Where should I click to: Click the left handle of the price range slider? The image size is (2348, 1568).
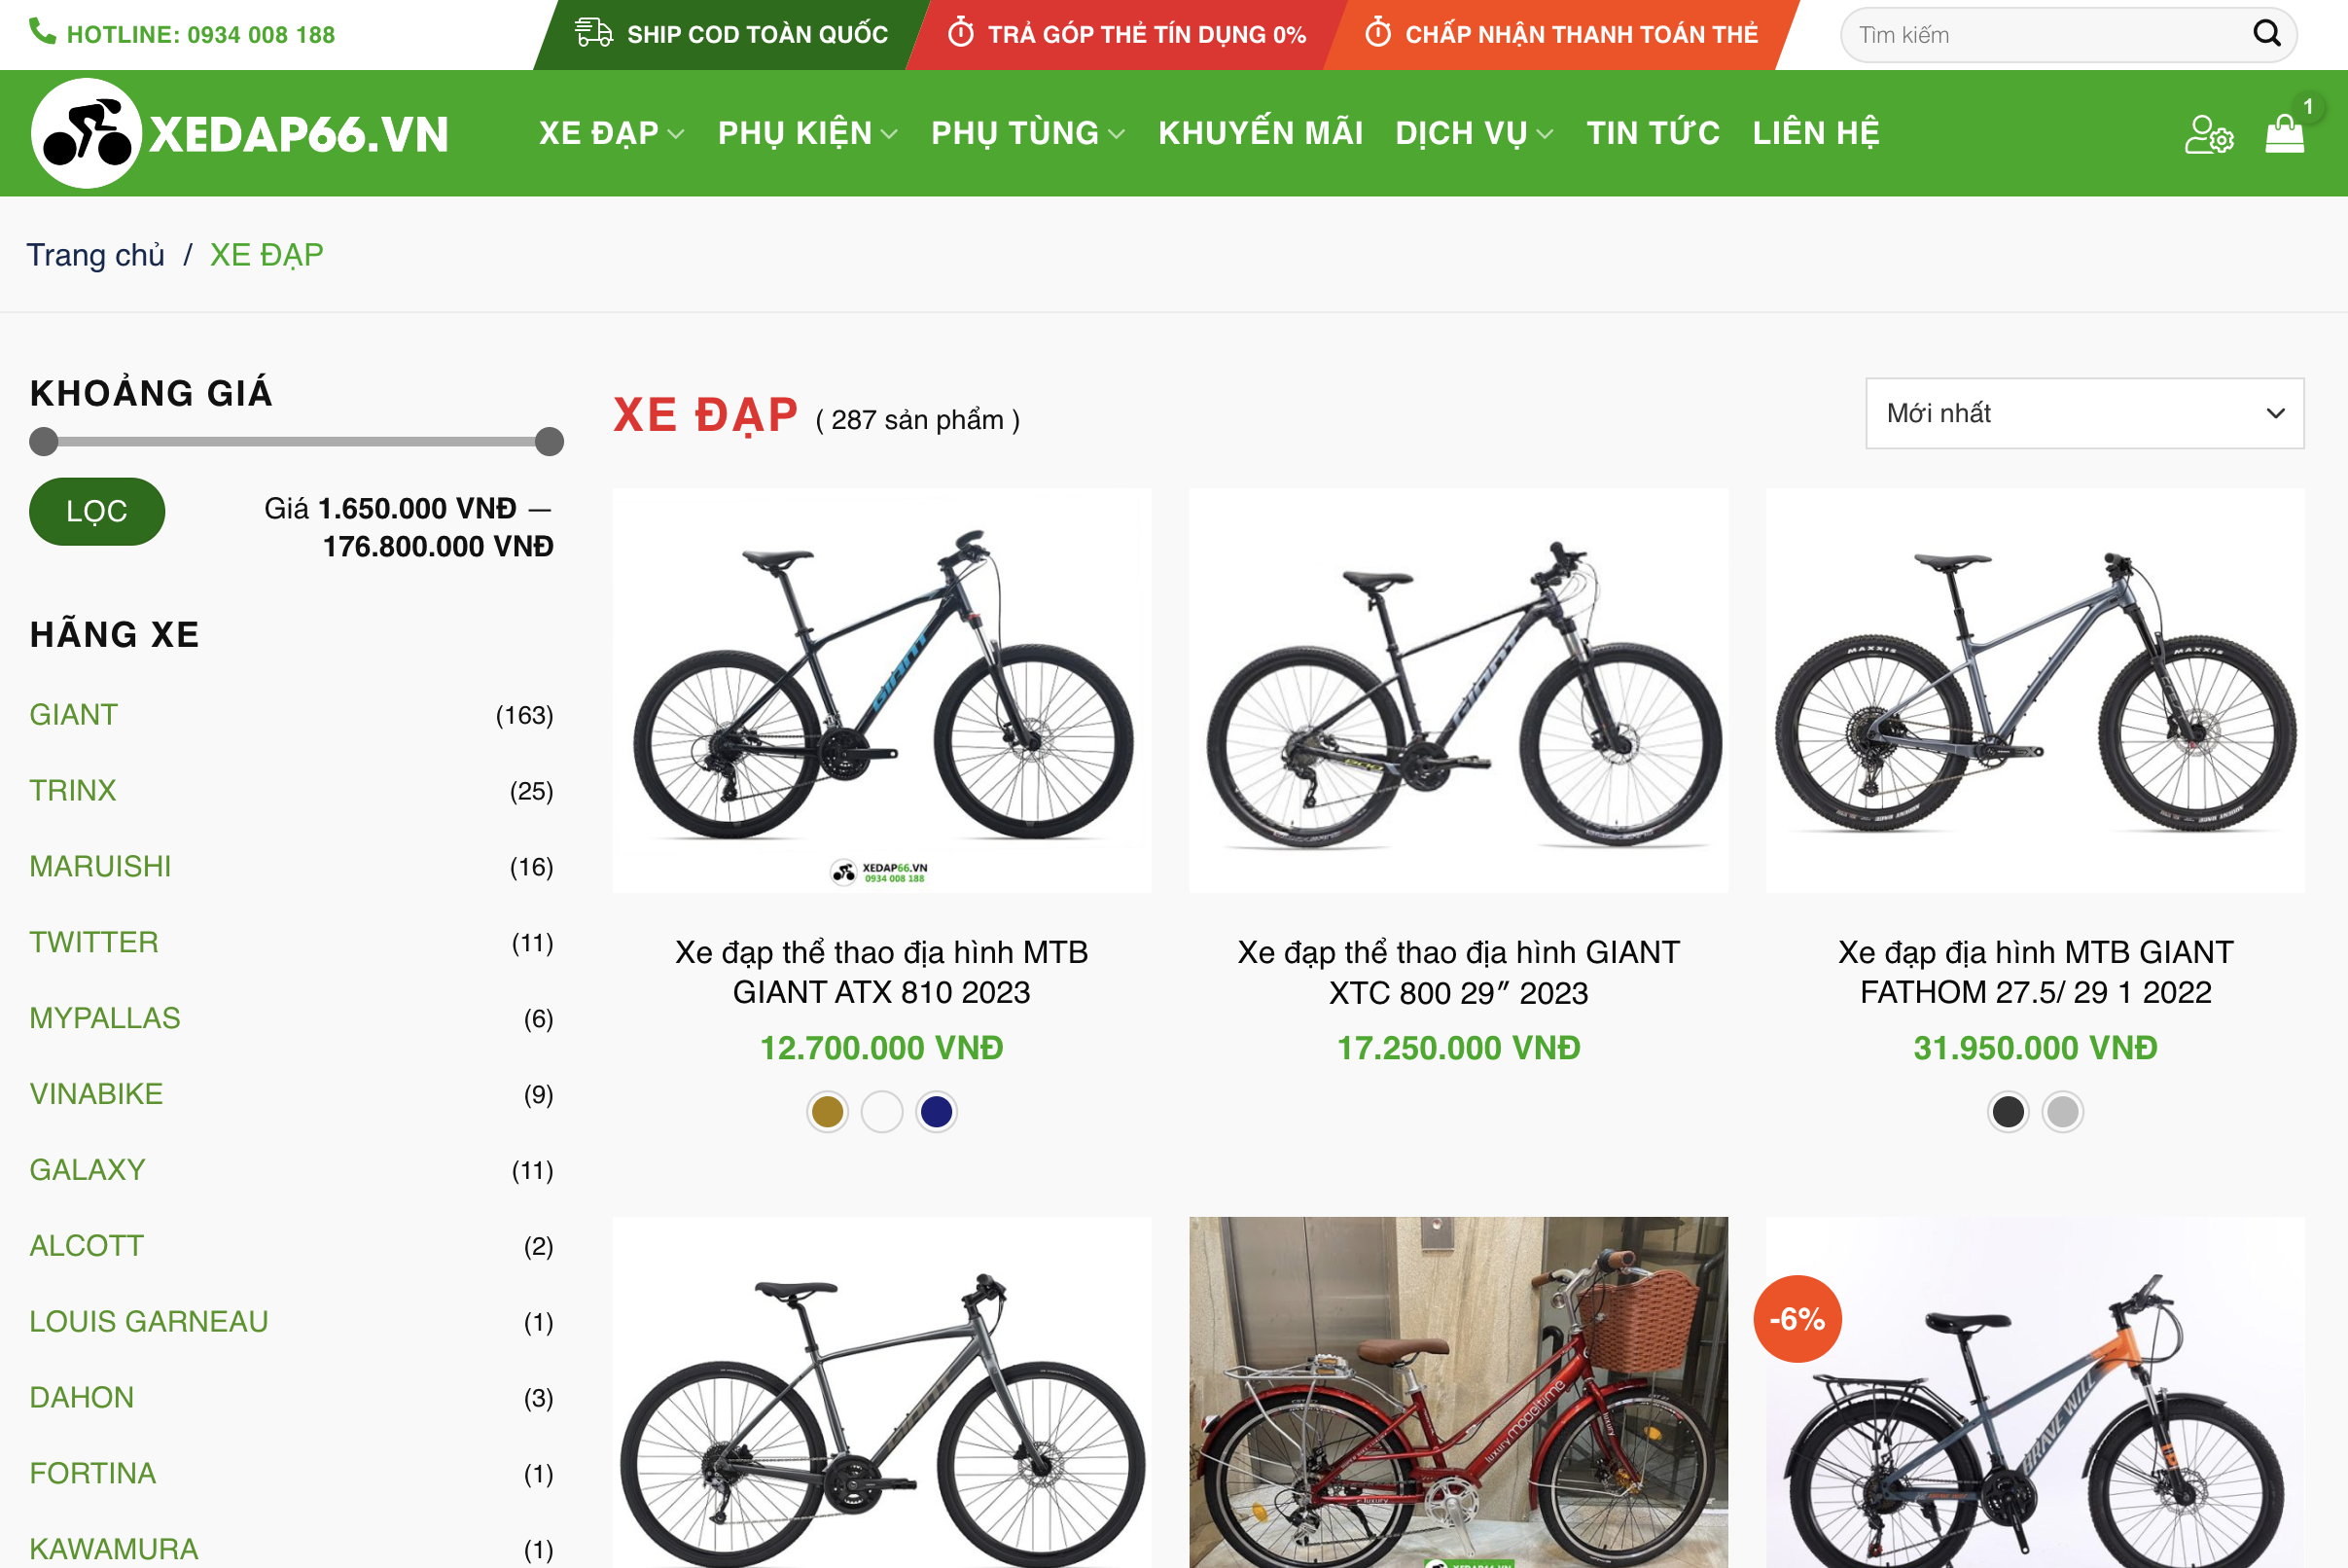tap(44, 440)
